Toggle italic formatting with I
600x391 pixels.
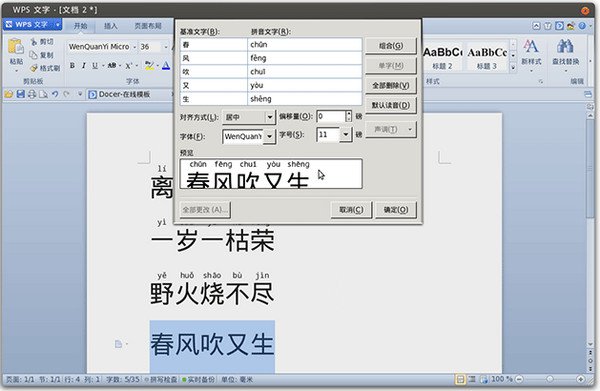point(83,66)
